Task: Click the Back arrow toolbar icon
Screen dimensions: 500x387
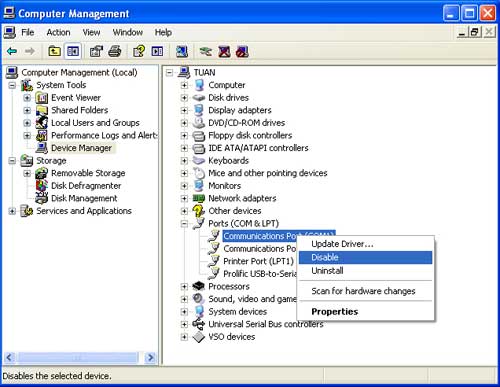Action: pos(12,51)
